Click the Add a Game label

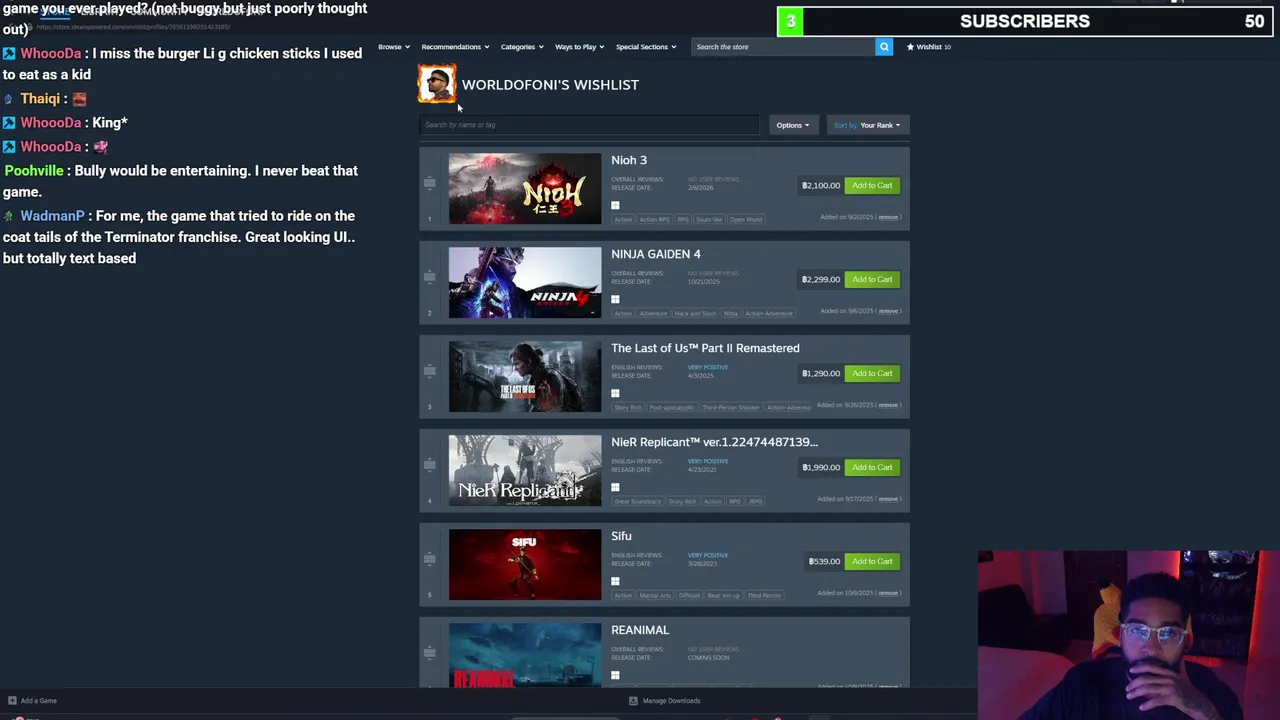point(39,701)
